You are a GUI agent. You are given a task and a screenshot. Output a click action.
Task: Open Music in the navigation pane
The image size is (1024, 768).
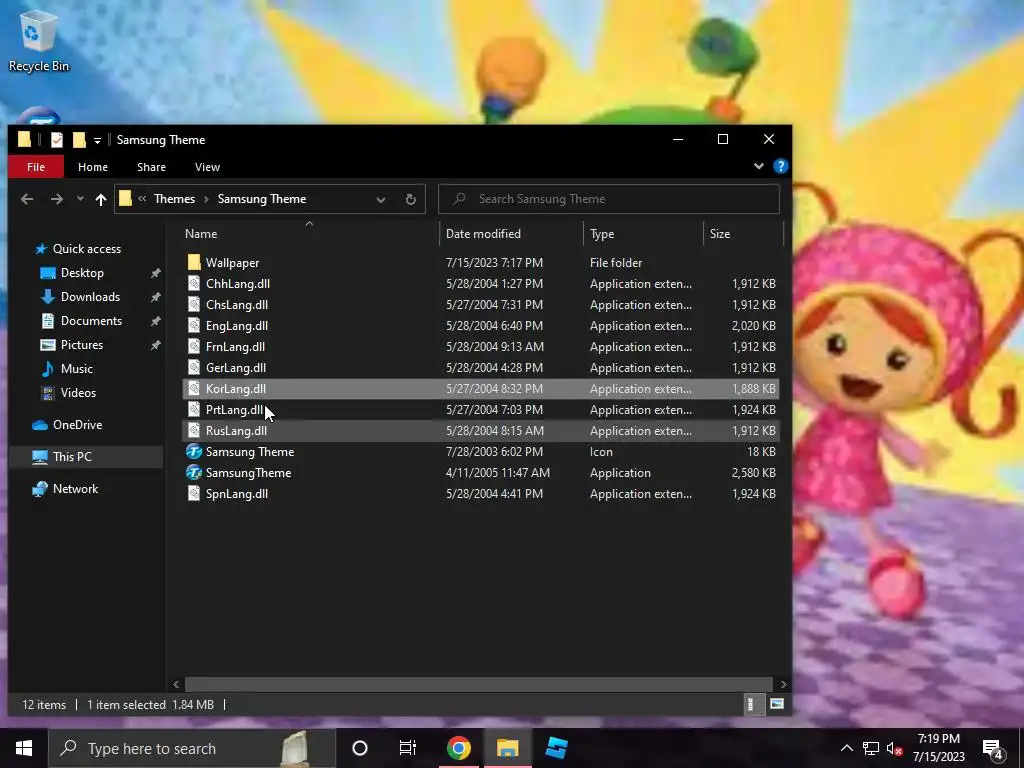pos(76,369)
